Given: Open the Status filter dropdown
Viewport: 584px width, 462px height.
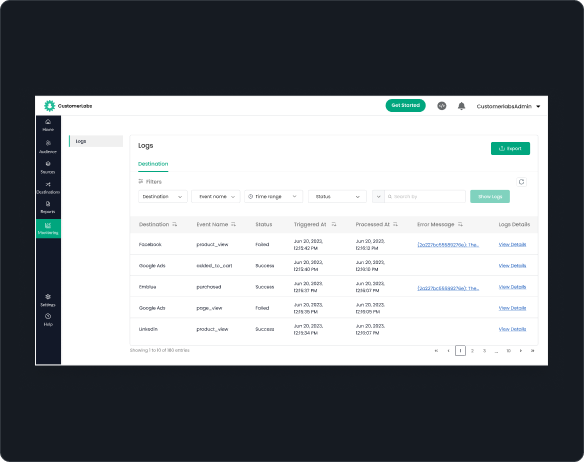Looking at the screenshot, I should click(x=337, y=196).
